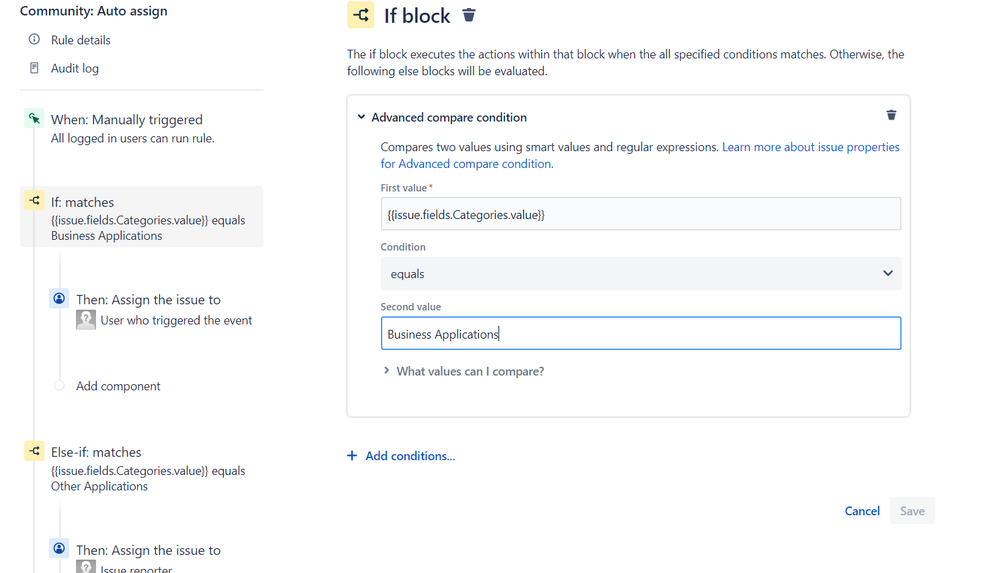Click the If block header icon
Screen dimensions: 999x573
coord(361,15)
